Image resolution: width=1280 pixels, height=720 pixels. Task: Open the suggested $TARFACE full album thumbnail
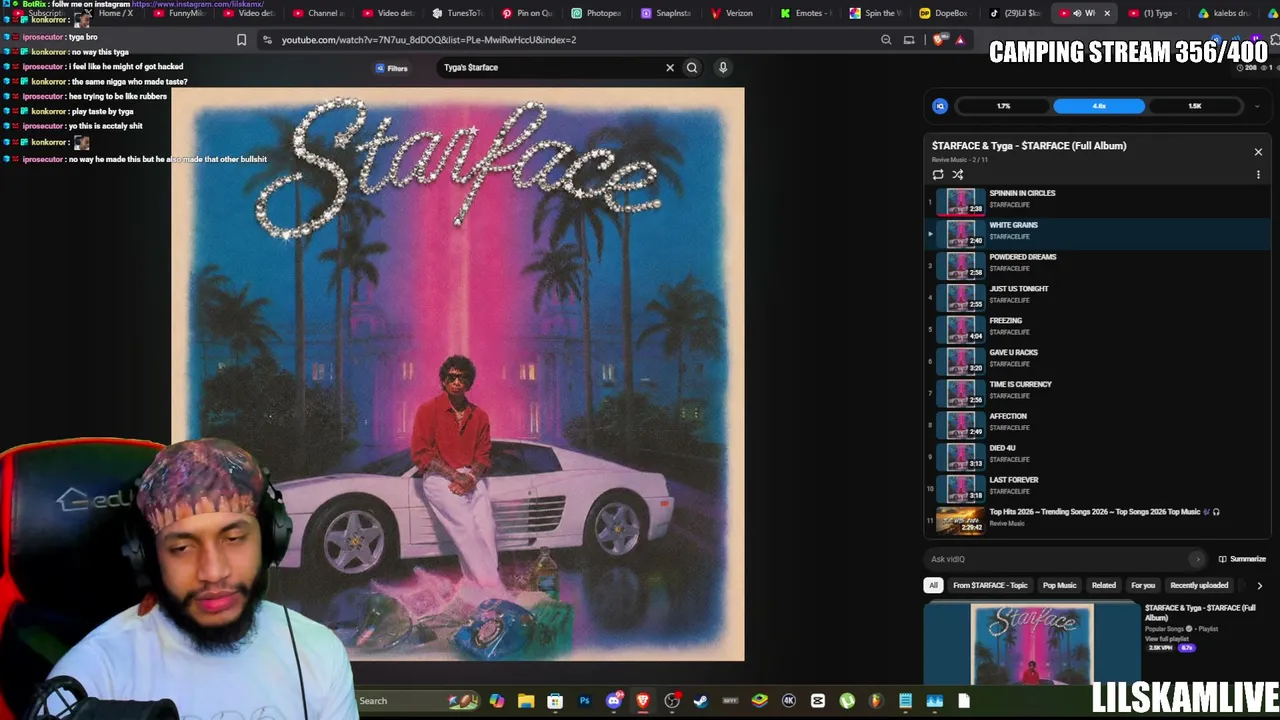[1031, 645]
